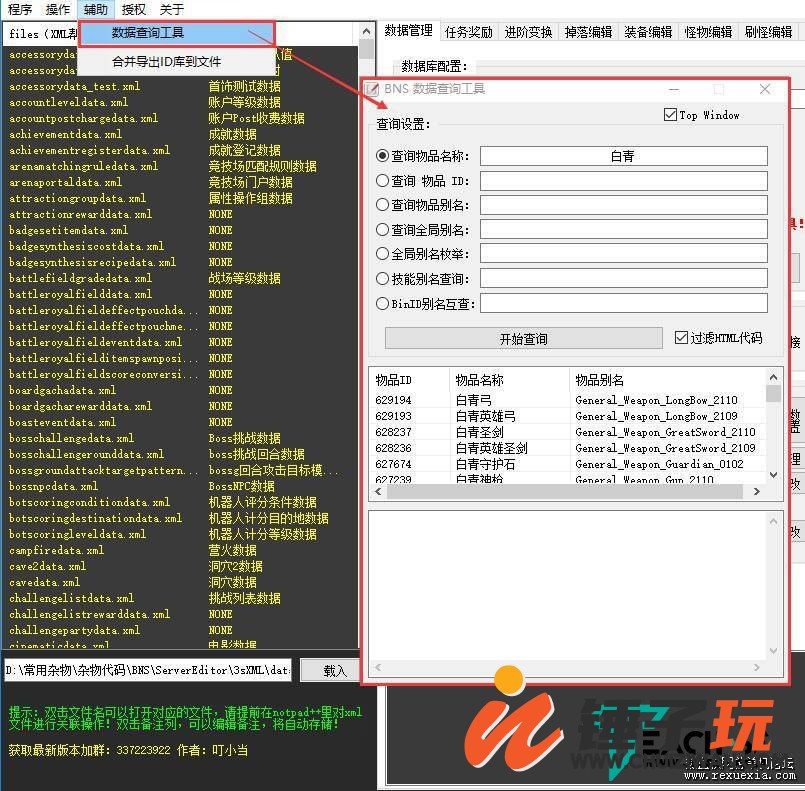Focus the 查询 物品 ID input field
Viewport: 805px width, 791px height.
click(623, 181)
